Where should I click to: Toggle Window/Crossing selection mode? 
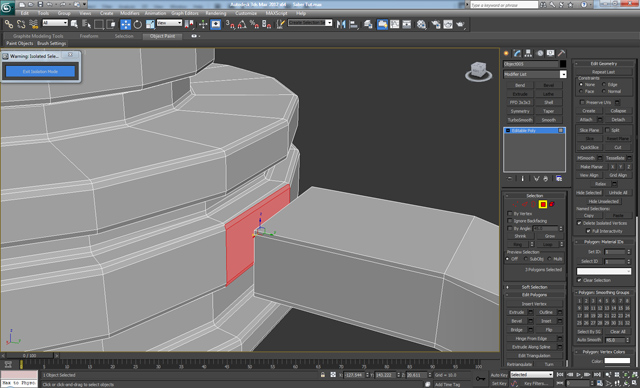coord(111,24)
